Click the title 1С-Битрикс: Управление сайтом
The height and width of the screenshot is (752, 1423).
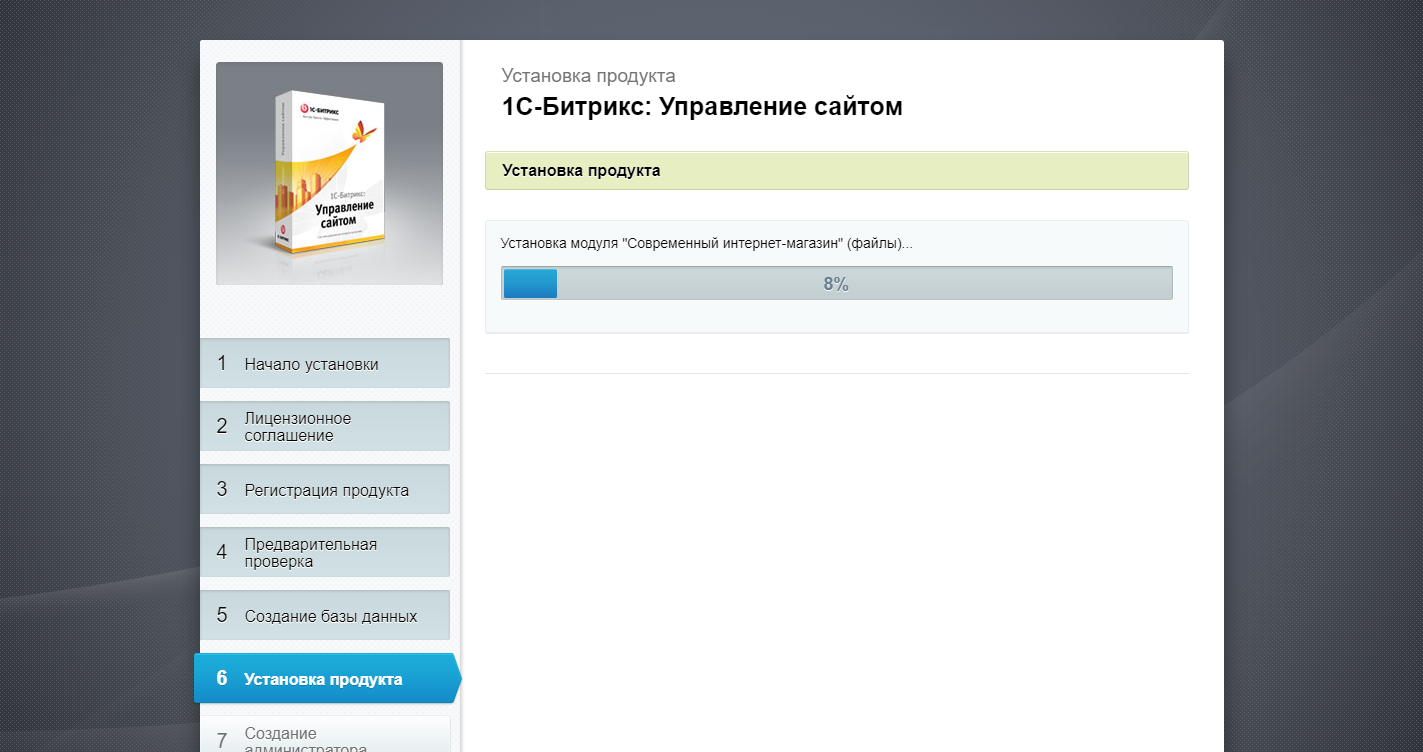point(702,106)
